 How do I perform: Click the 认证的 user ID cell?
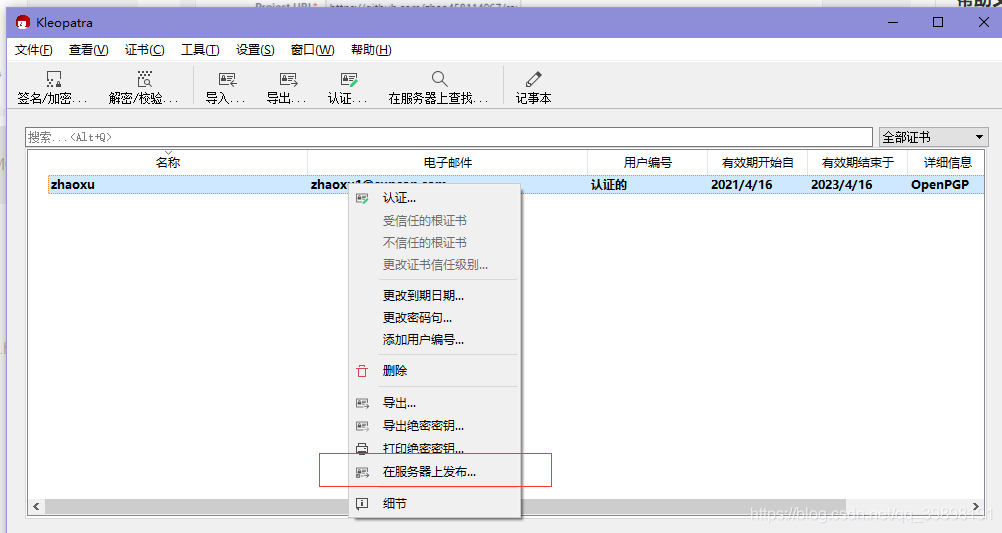coord(608,185)
